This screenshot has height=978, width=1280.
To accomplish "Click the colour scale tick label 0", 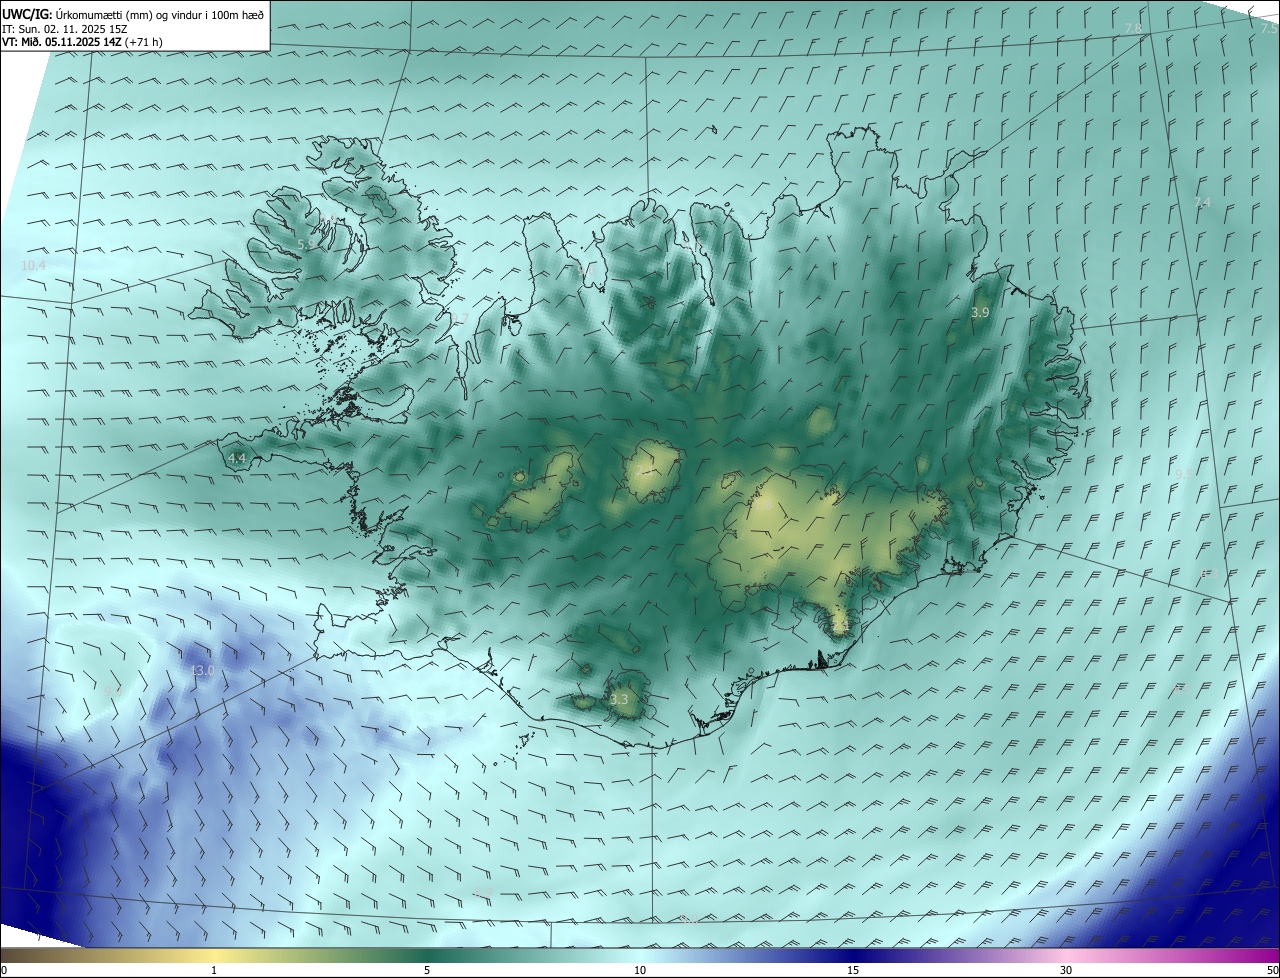I will [4, 971].
